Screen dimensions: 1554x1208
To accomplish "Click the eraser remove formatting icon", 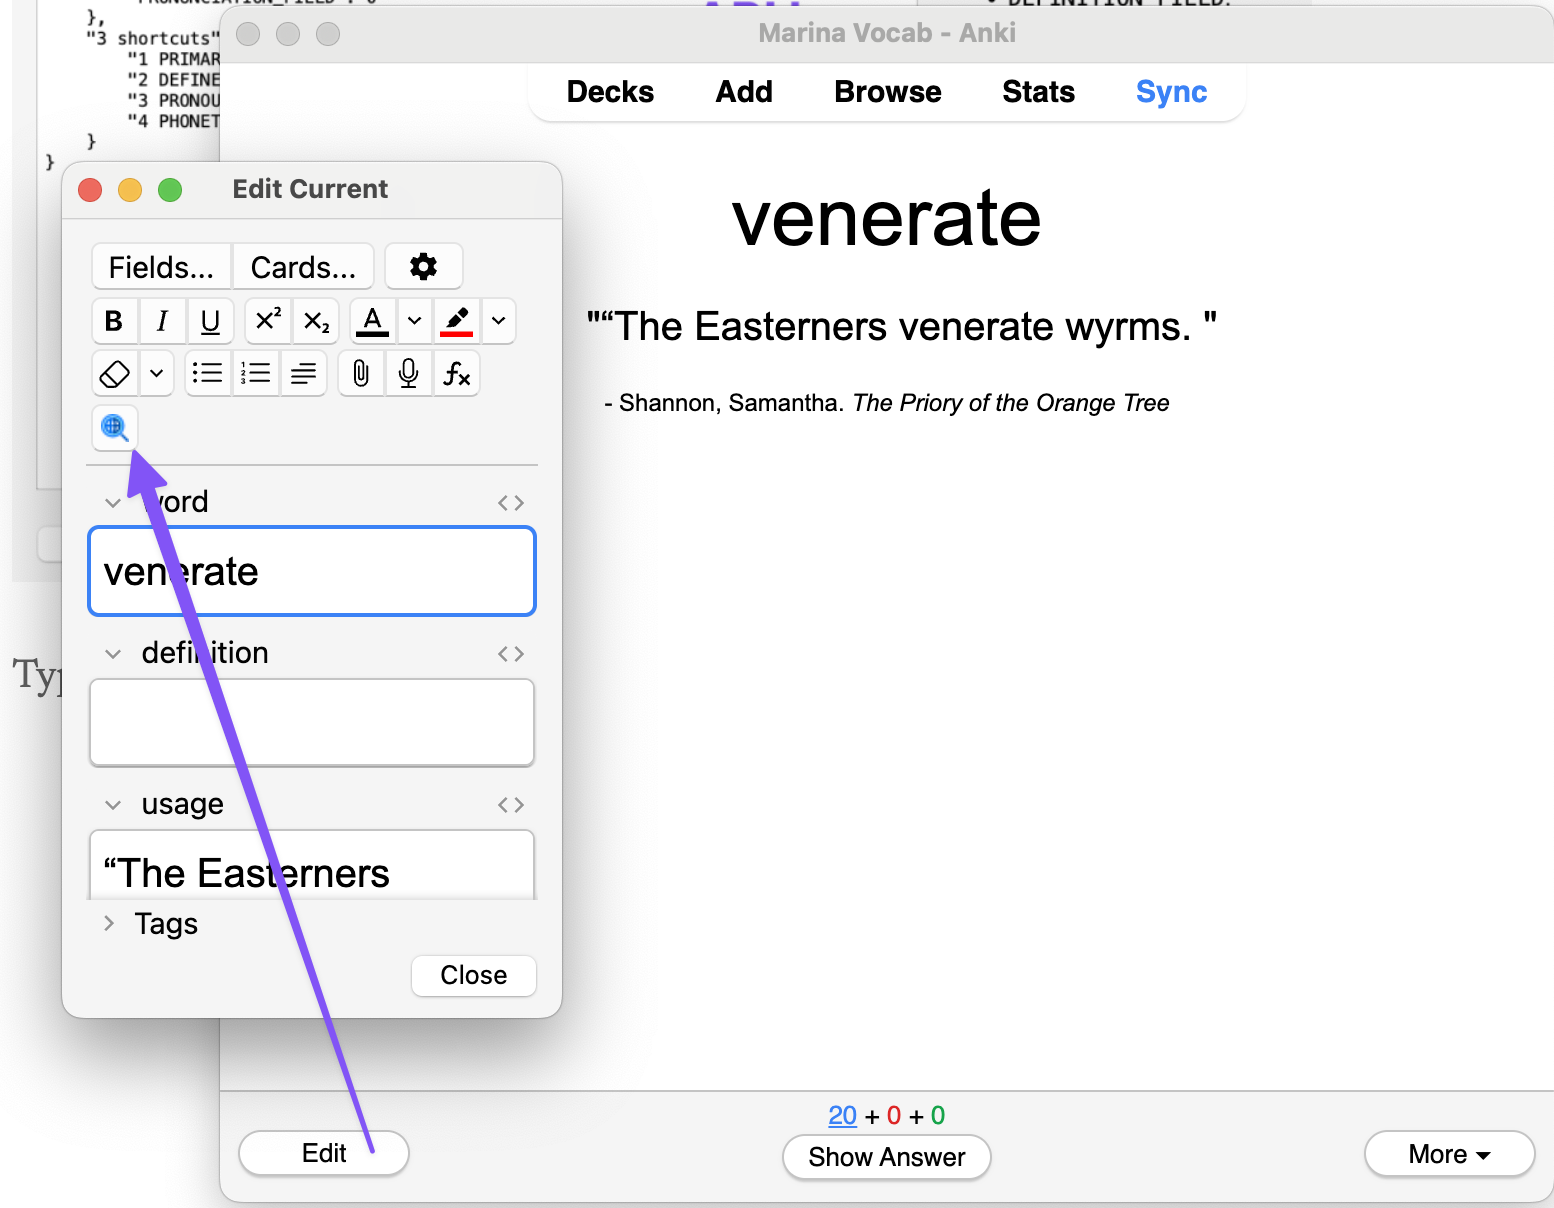I will (x=115, y=374).
